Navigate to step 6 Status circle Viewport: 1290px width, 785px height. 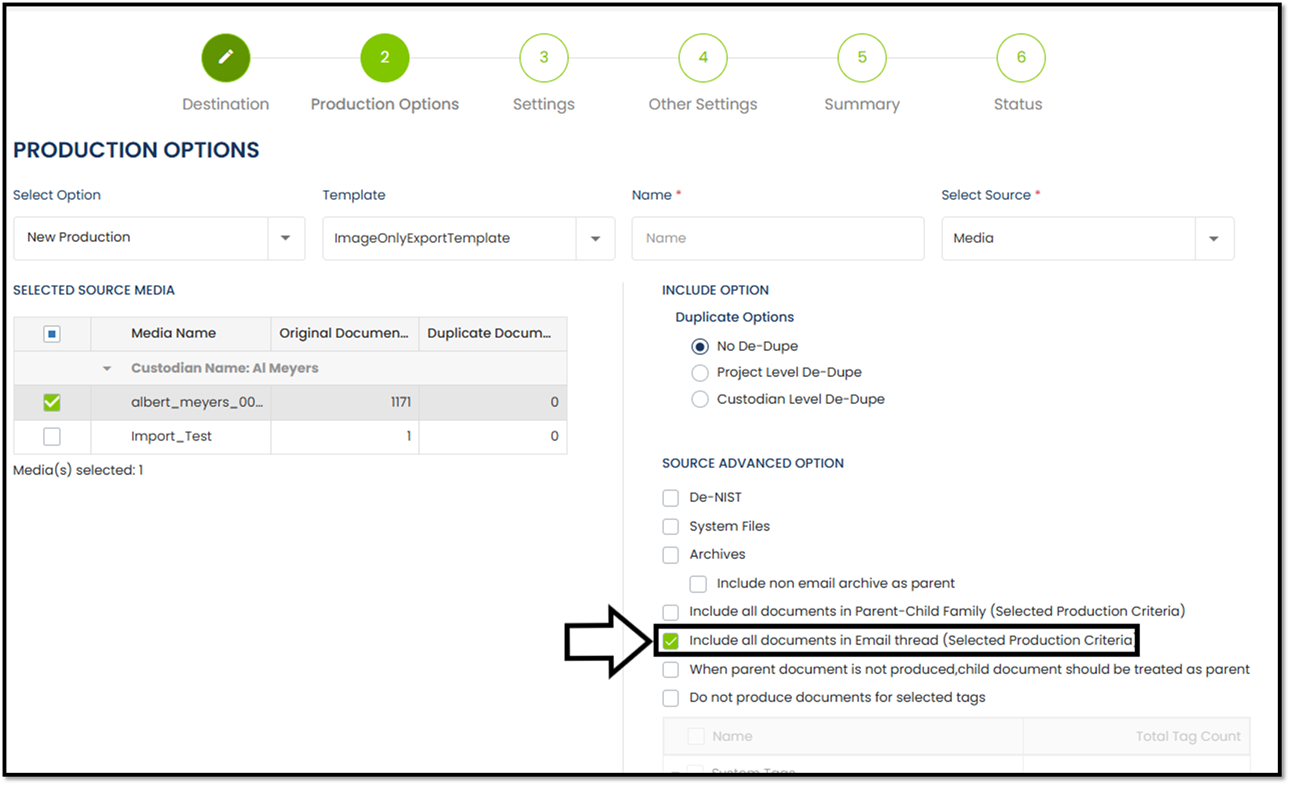[x=1020, y=58]
